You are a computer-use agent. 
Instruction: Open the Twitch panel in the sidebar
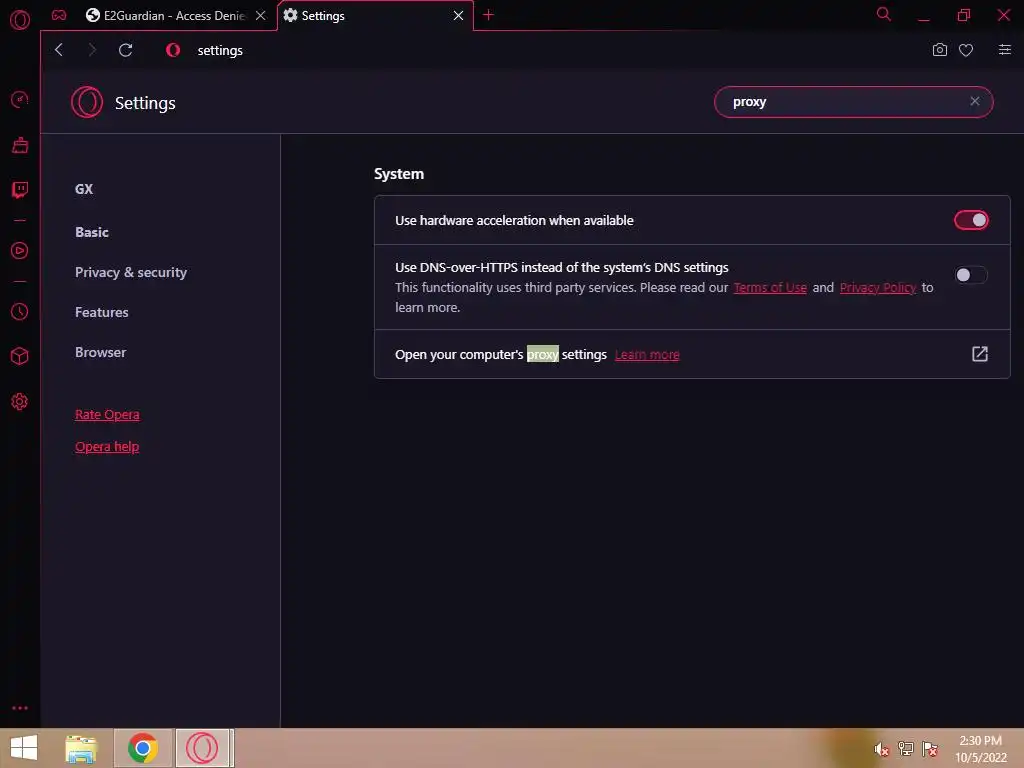click(20, 190)
